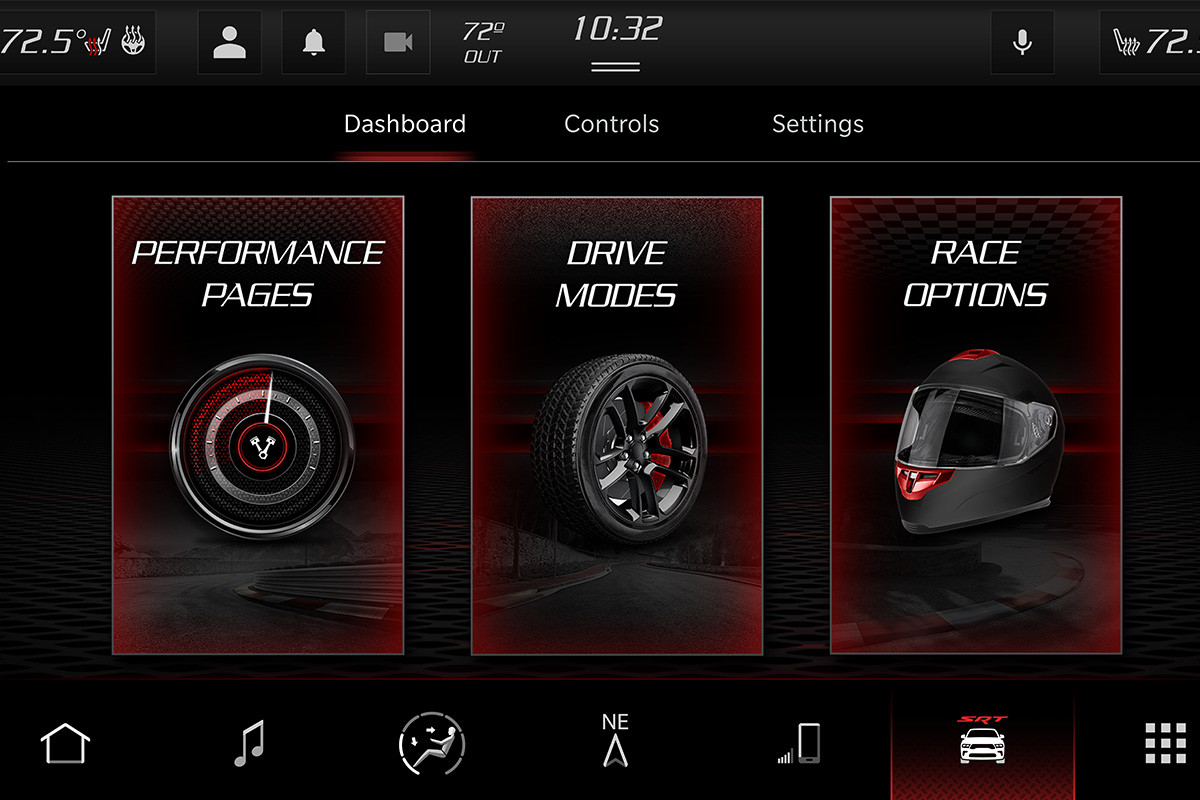The height and width of the screenshot is (800, 1200).
Task: Go to the Home screen icon
Action: pyautogui.click(x=64, y=742)
